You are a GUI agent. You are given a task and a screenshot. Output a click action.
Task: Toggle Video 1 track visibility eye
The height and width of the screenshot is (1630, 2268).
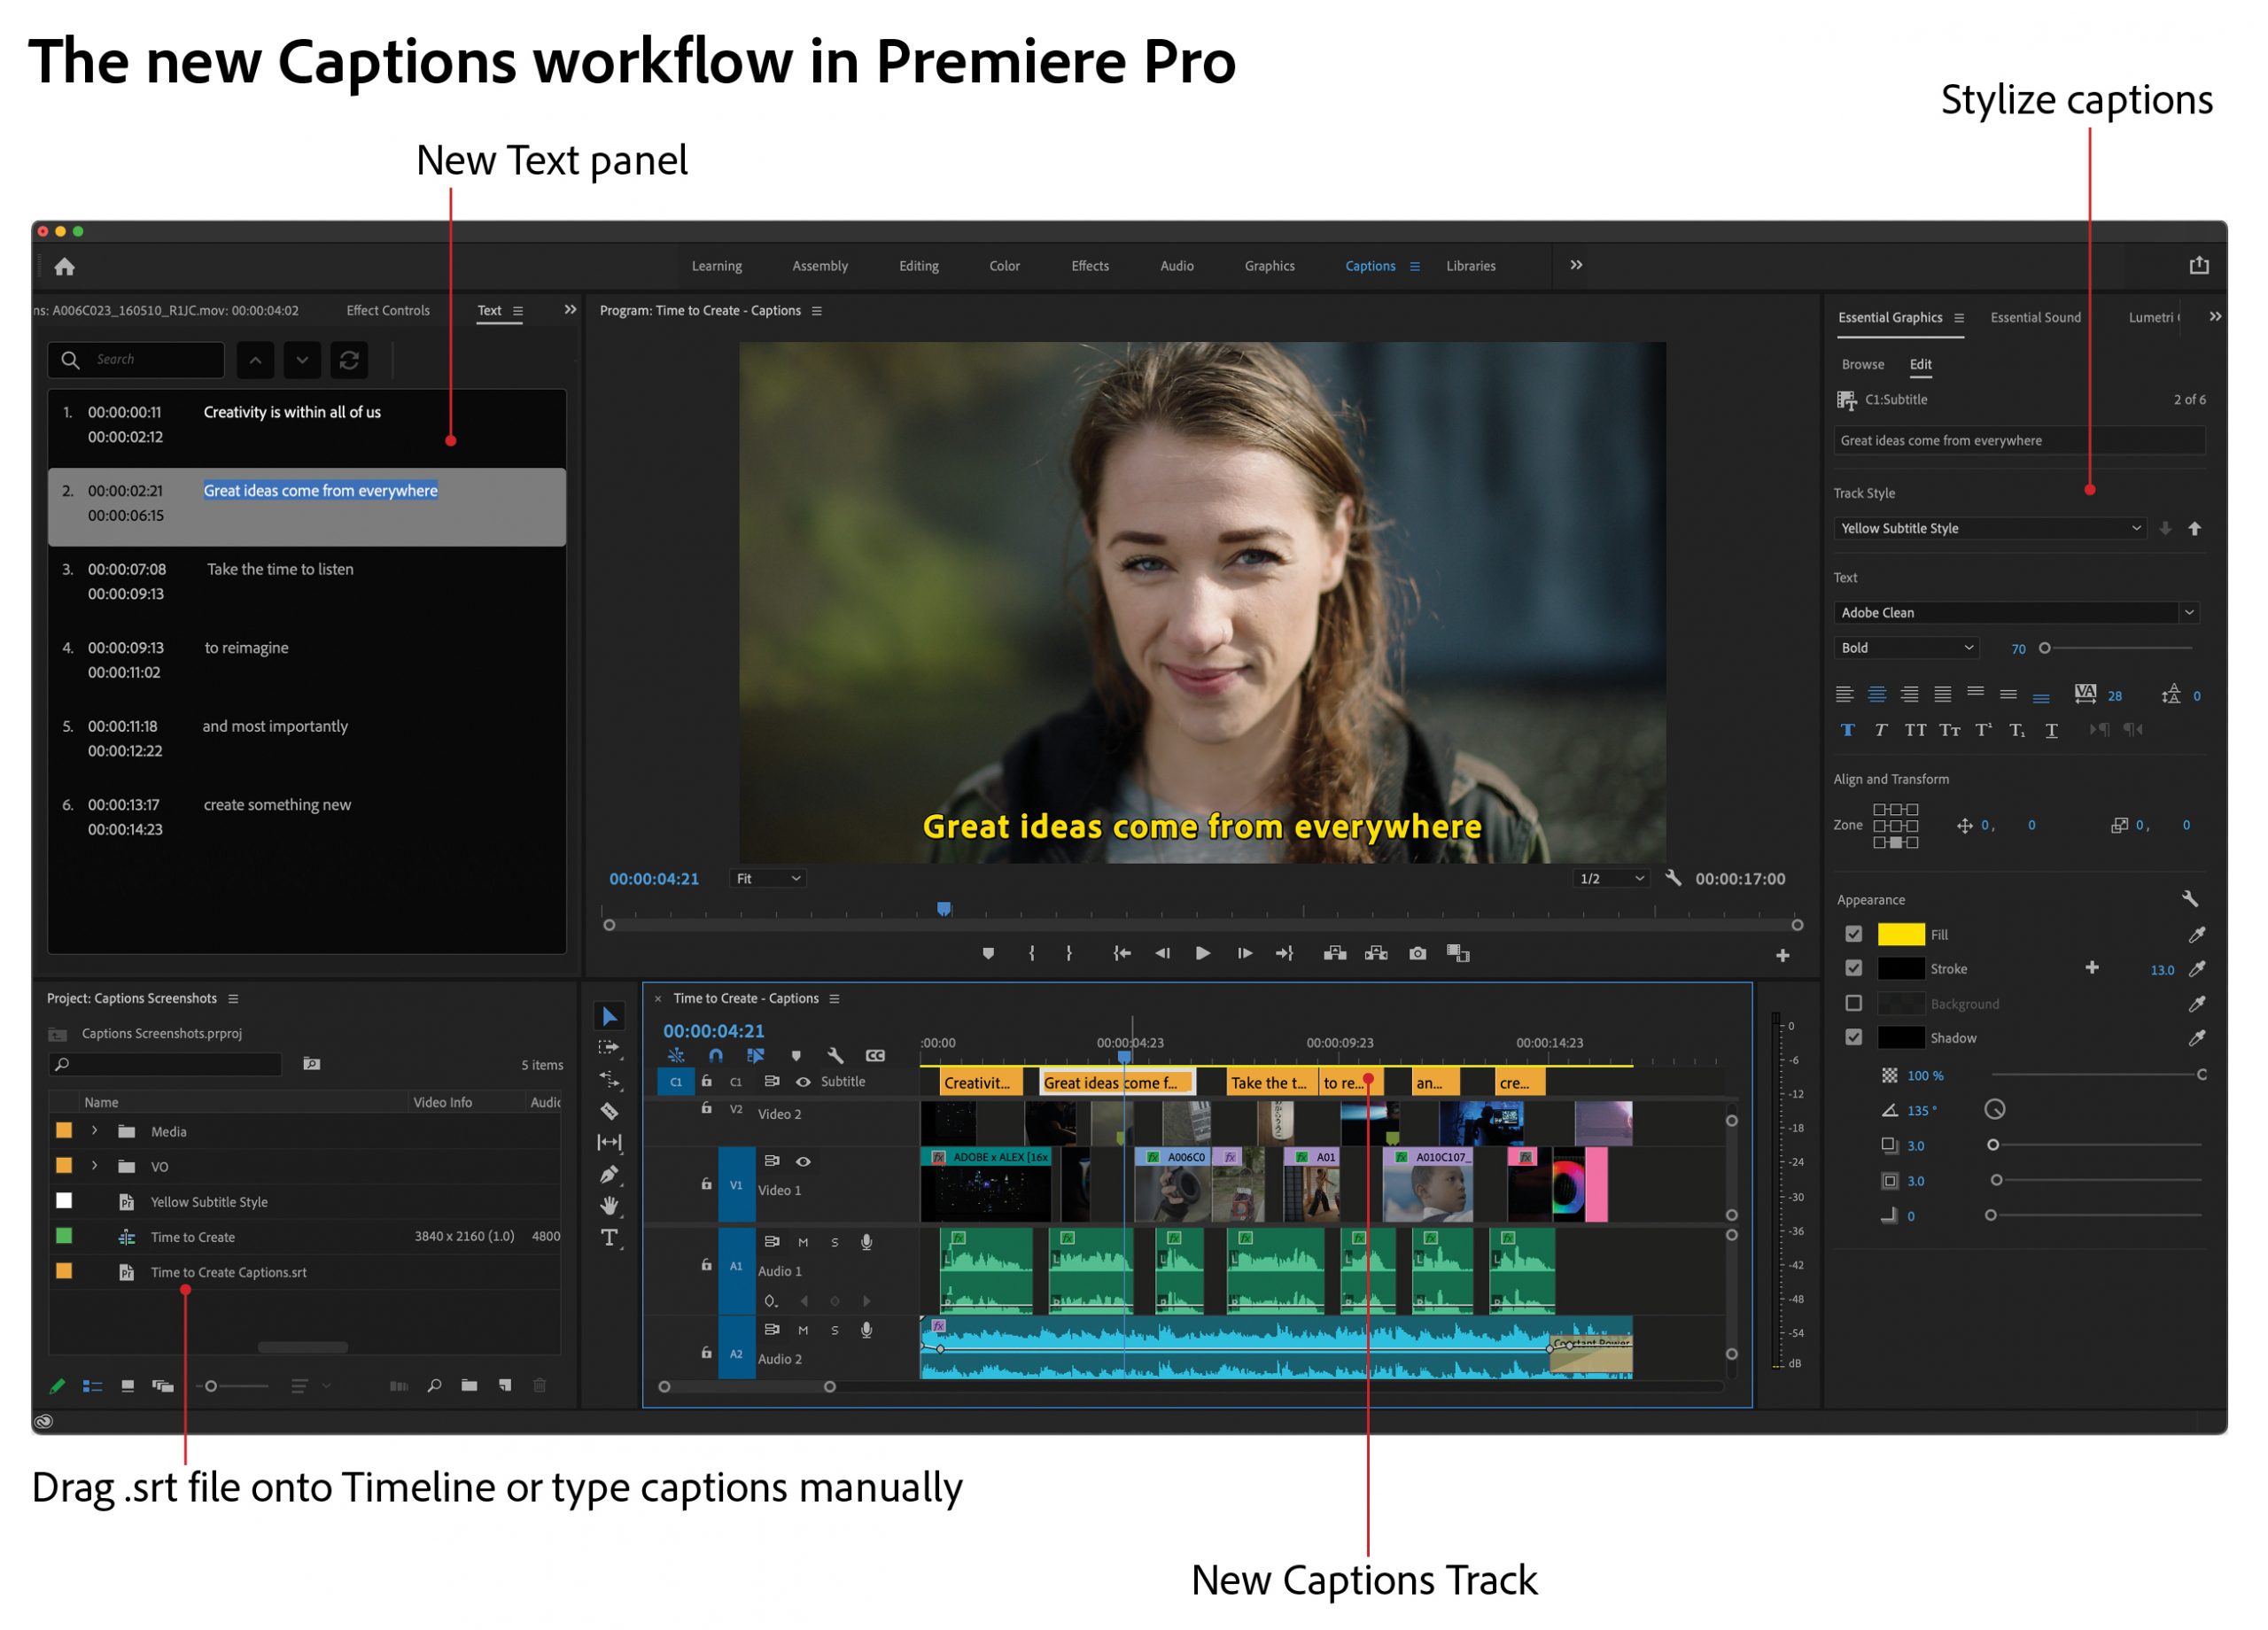pyautogui.click(x=803, y=1162)
